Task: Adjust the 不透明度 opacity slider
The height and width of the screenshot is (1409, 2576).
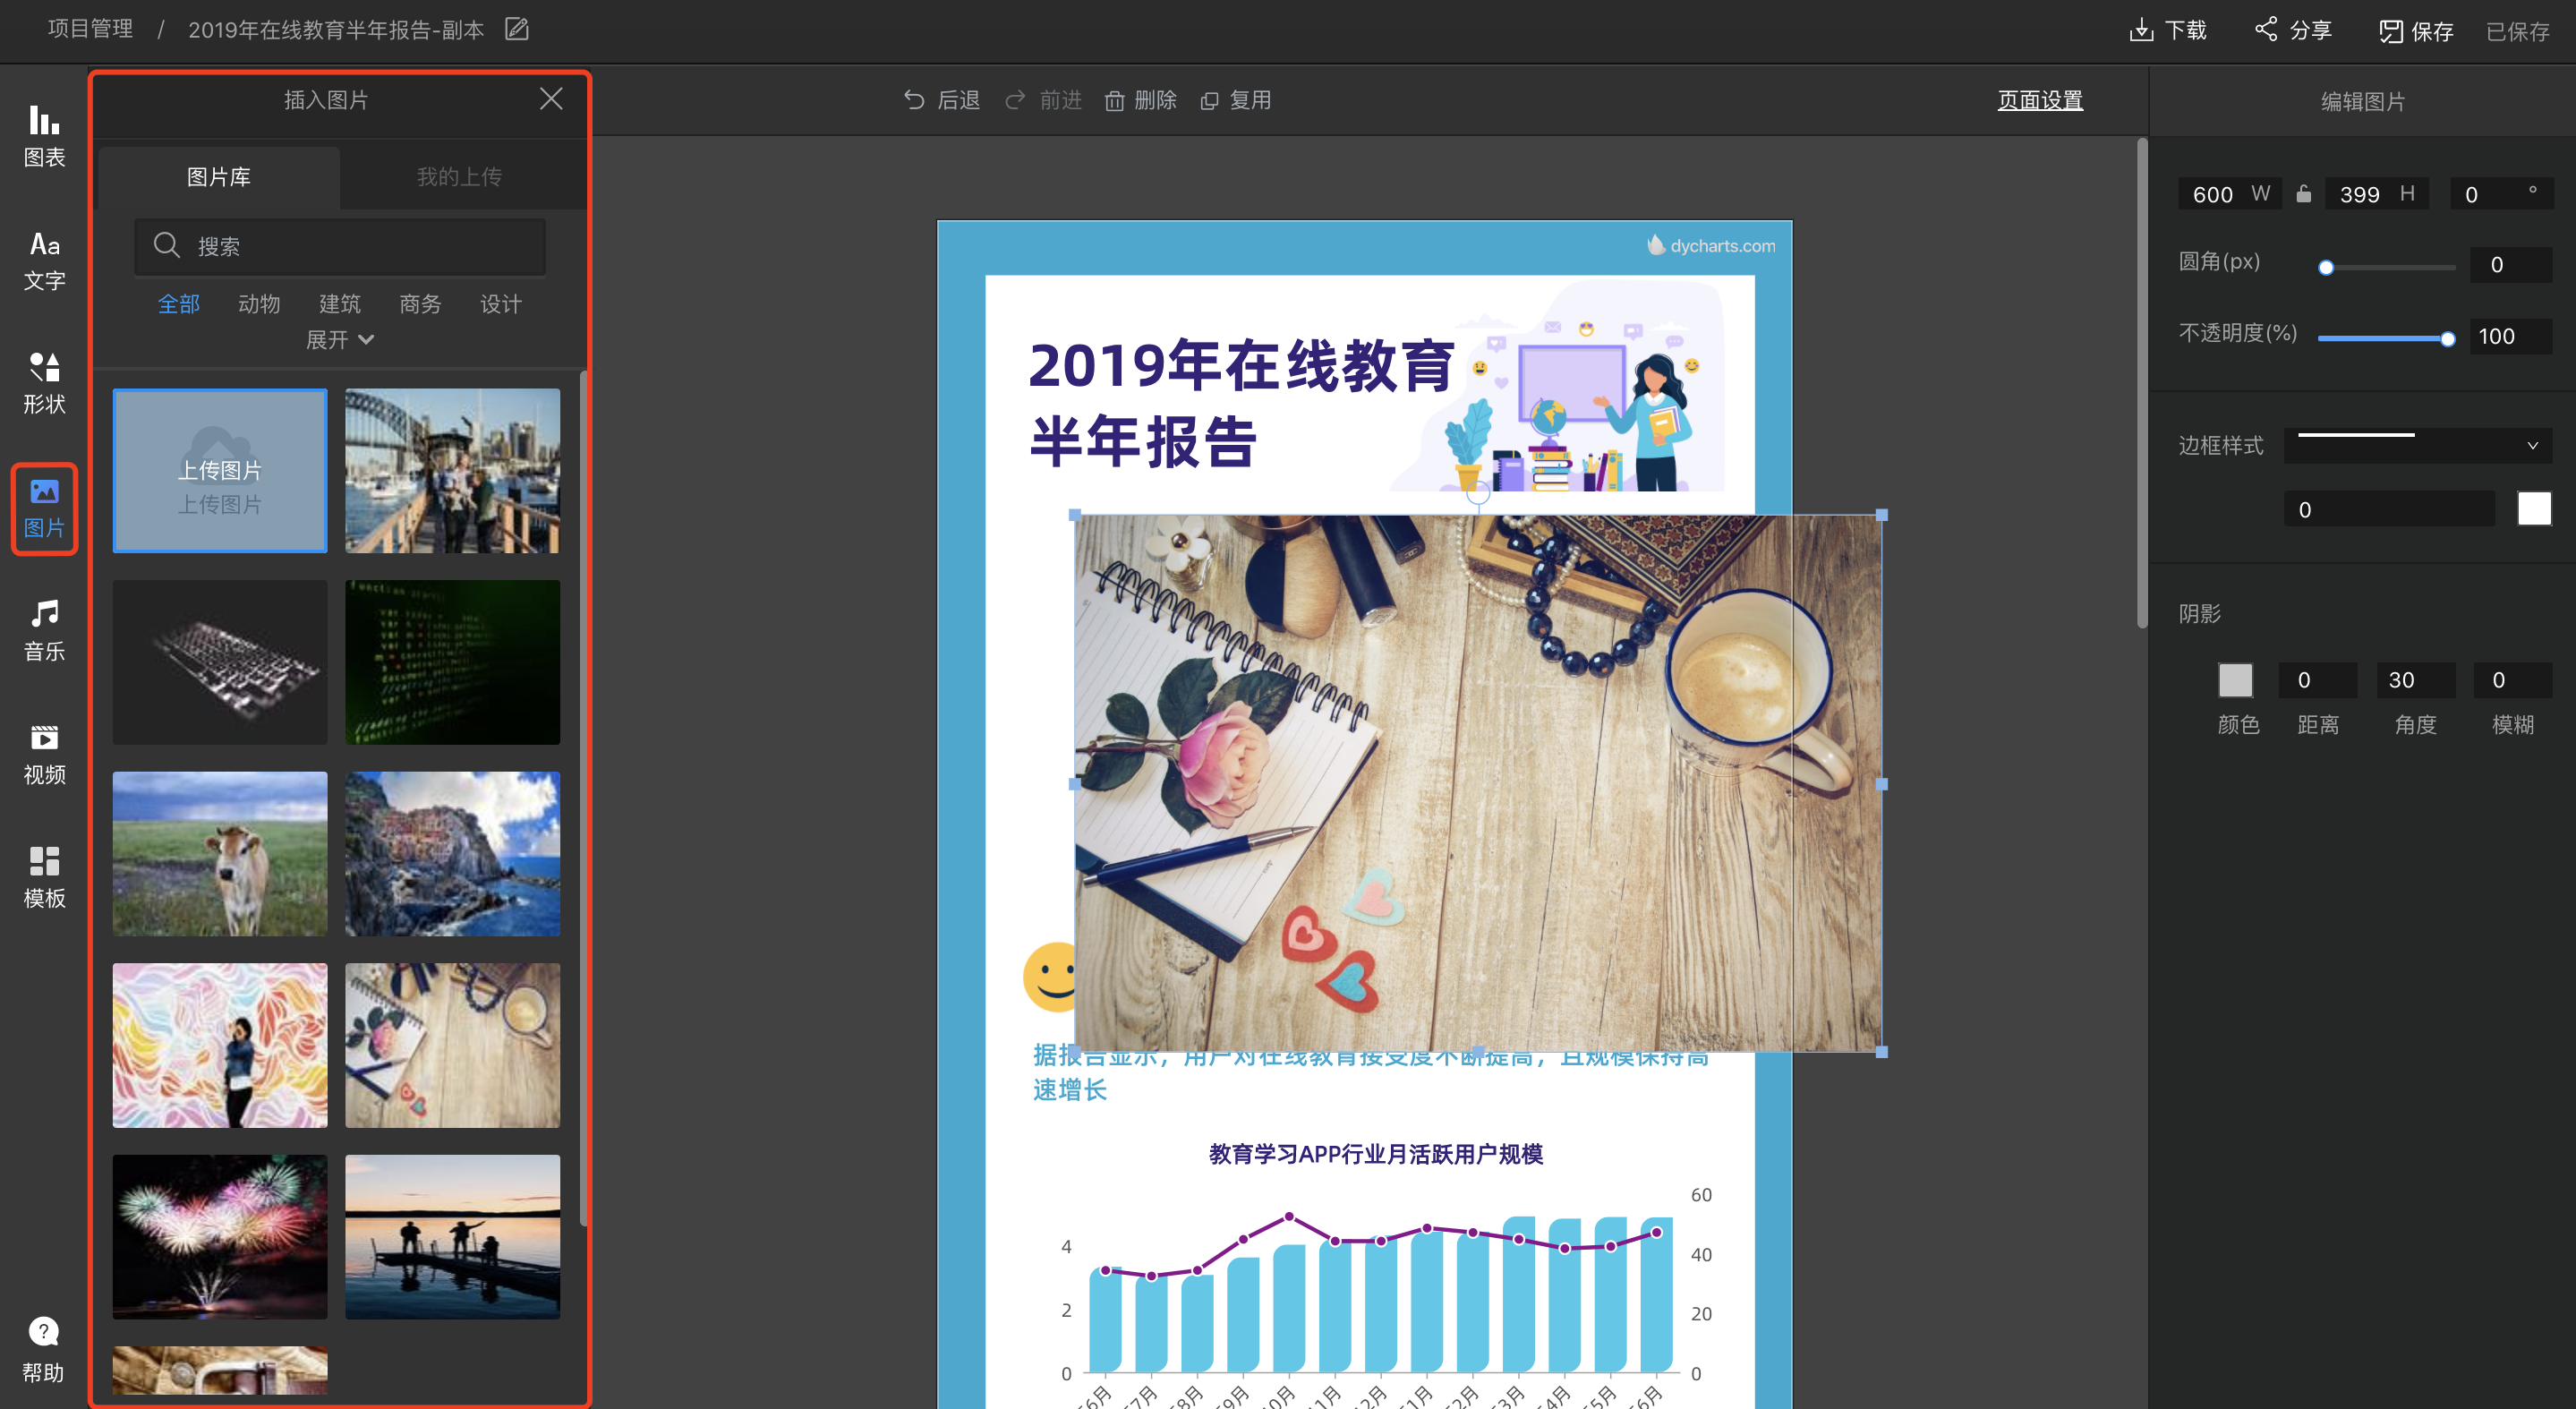Action: (2386, 339)
